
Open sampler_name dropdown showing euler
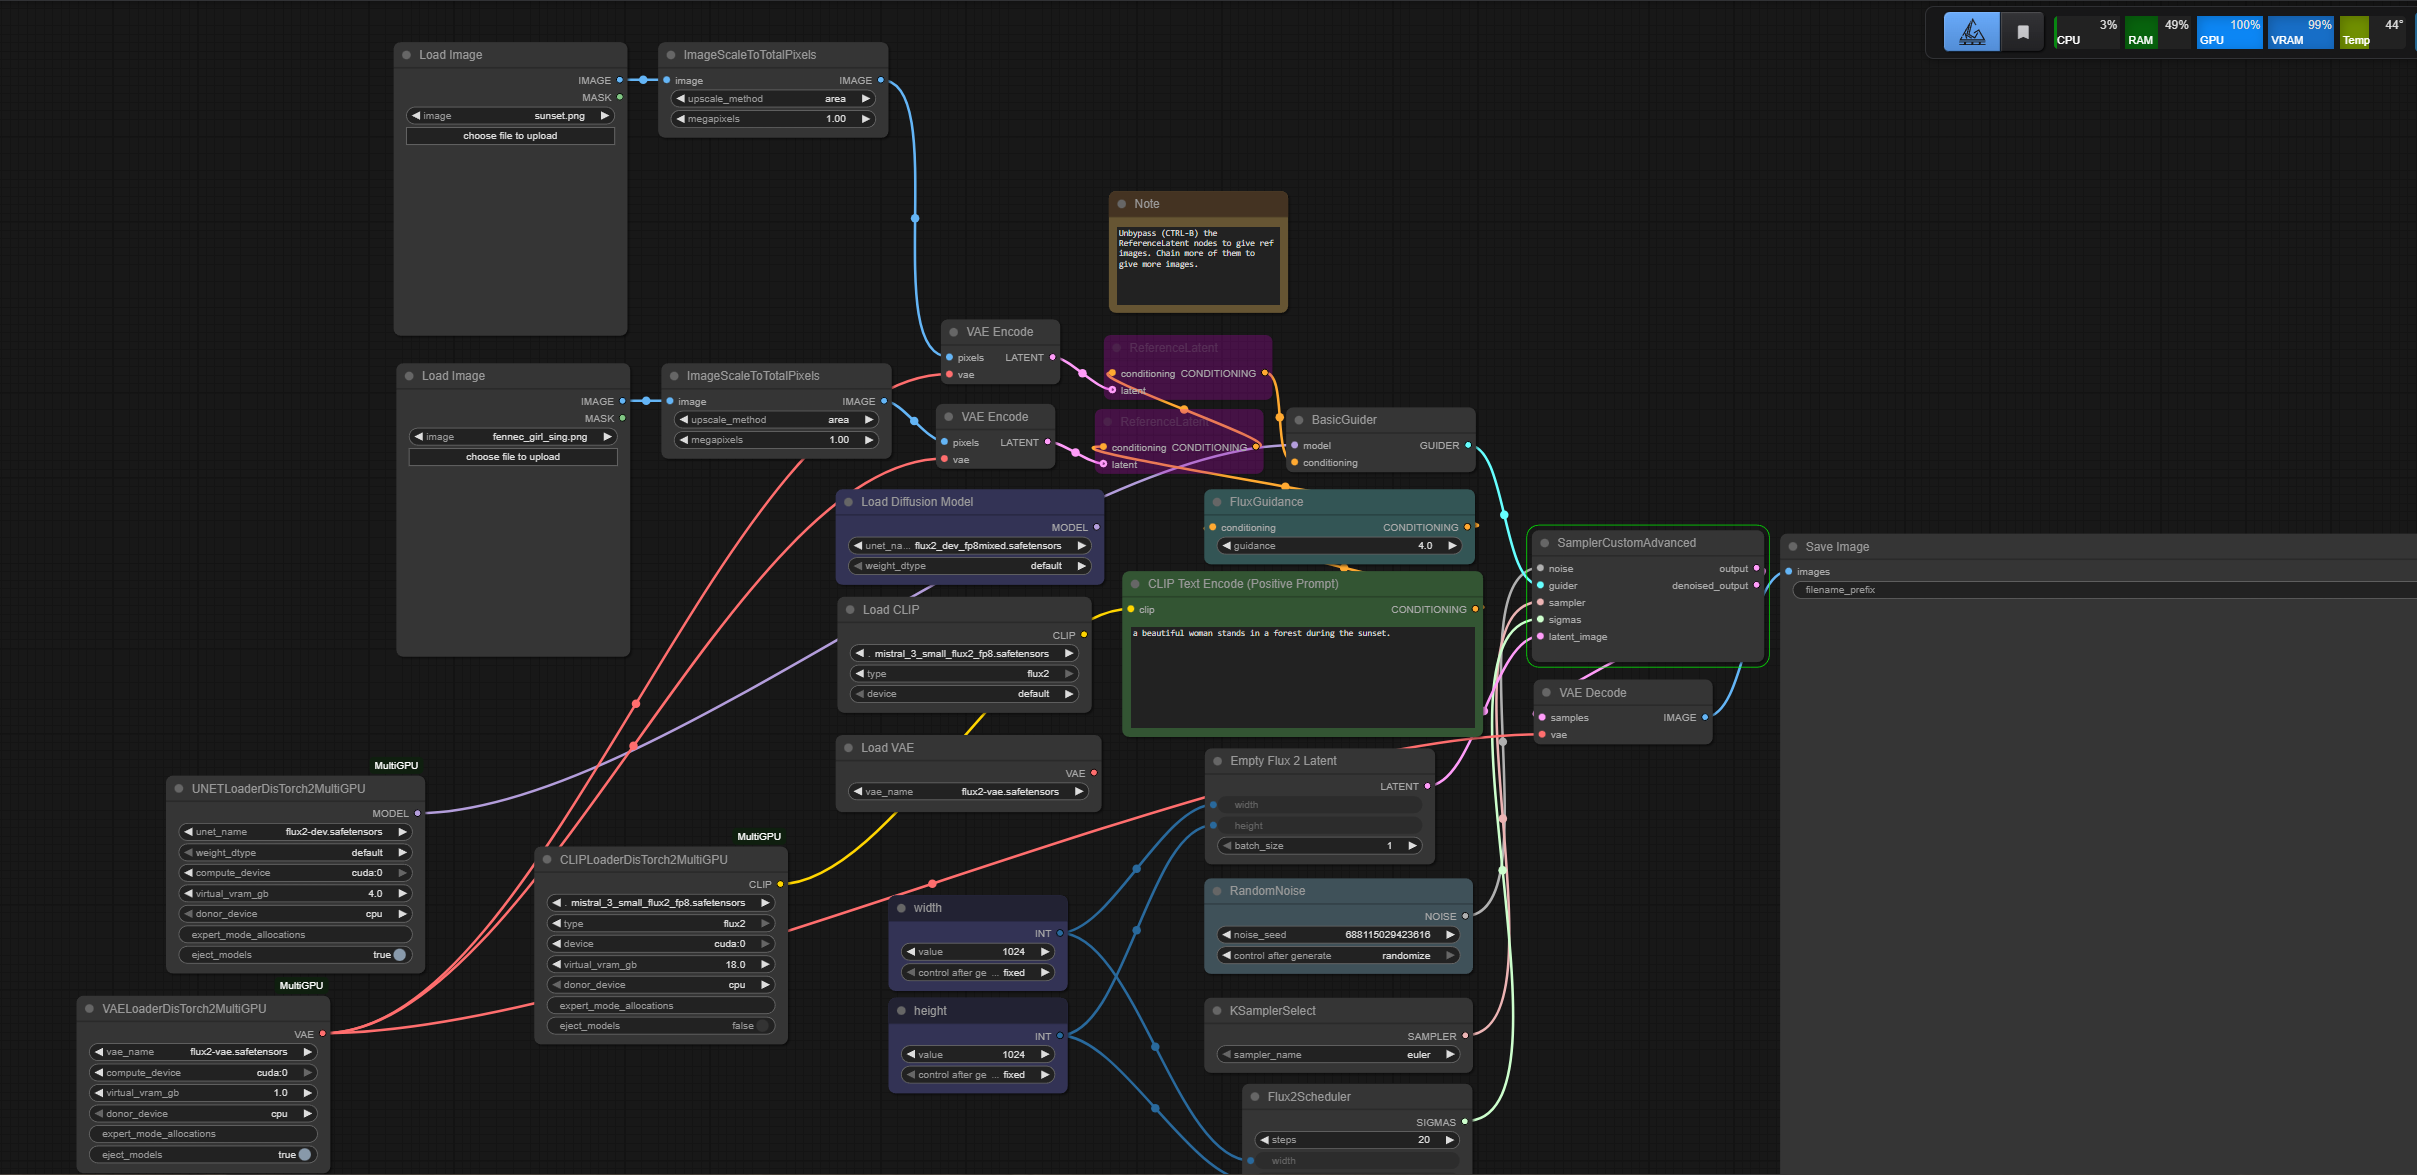[1338, 1055]
